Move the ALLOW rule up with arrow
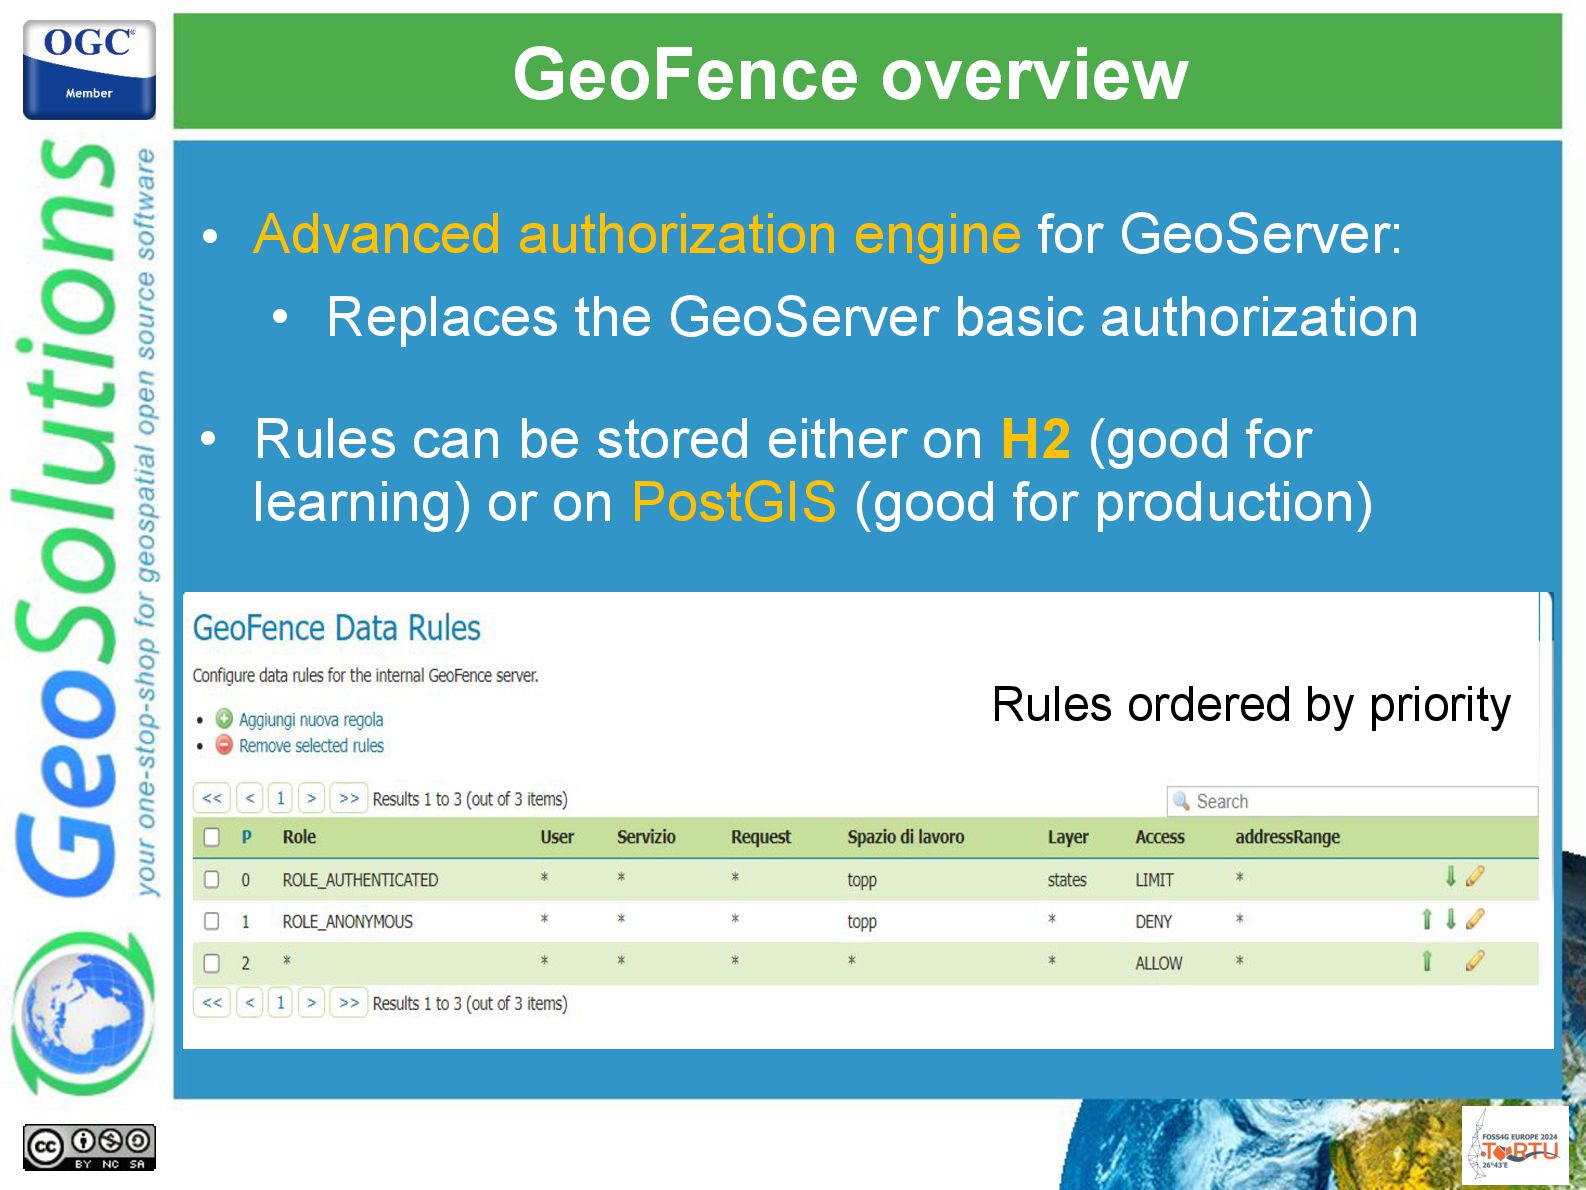Viewport: 1586px width, 1190px height. pos(1427,961)
